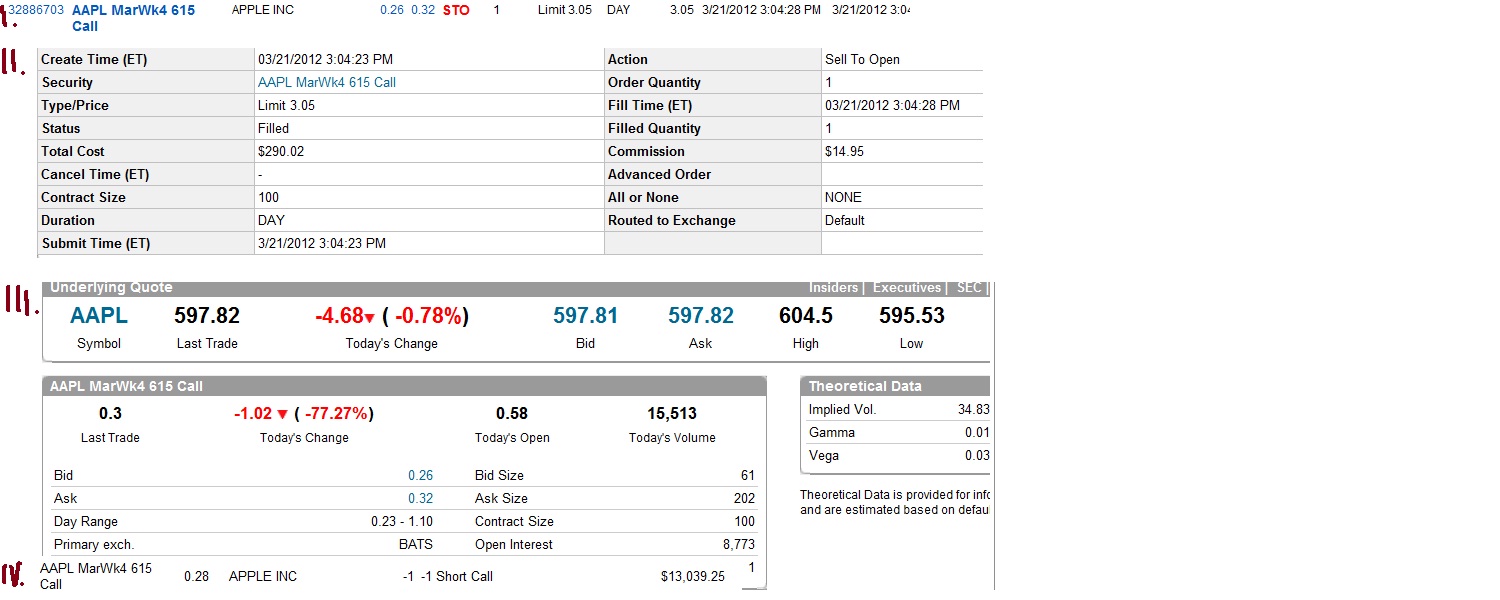1500x600 pixels.
Task: Select the Type/Price value Limit 3.05
Action: coord(286,106)
